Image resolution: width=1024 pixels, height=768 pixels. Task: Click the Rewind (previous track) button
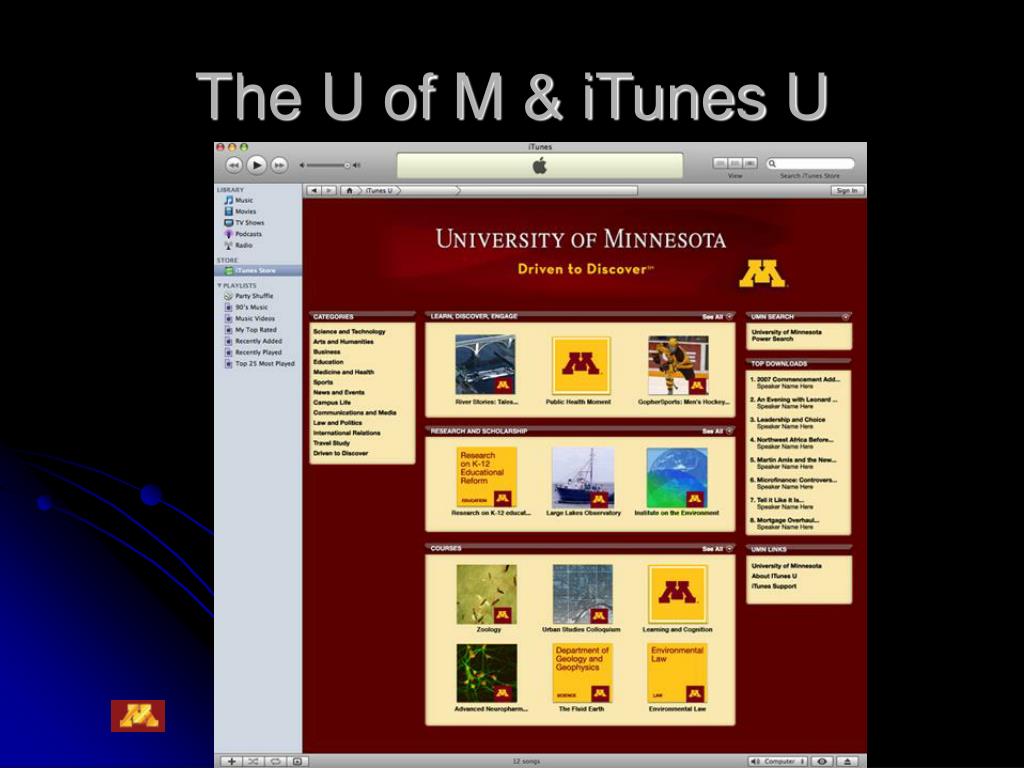tap(234, 165)
